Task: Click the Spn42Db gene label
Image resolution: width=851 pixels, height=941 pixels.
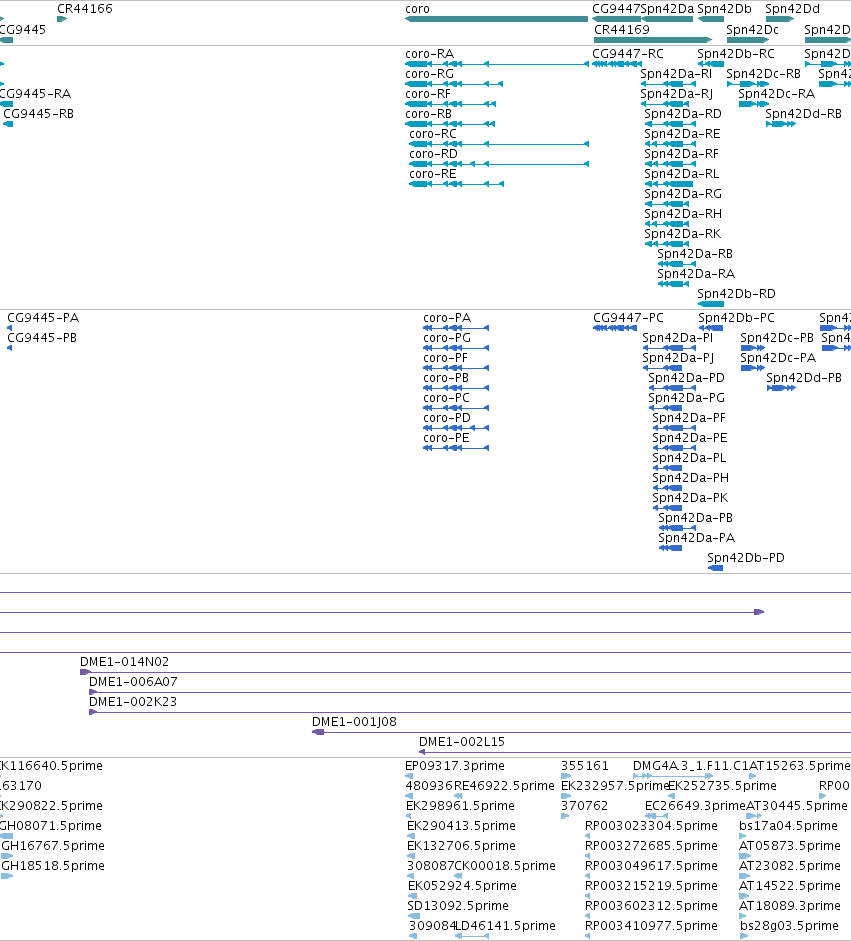Action: point(724,8)
